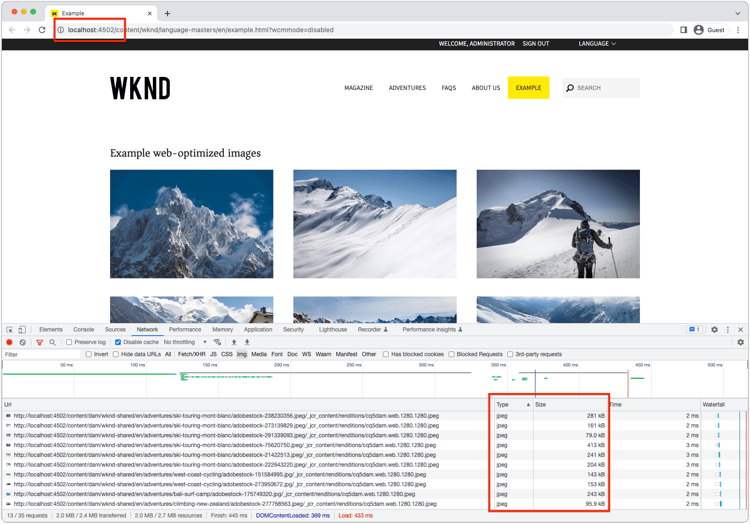Open Network panel settings gear
The image size is (750, 524).
740,342
